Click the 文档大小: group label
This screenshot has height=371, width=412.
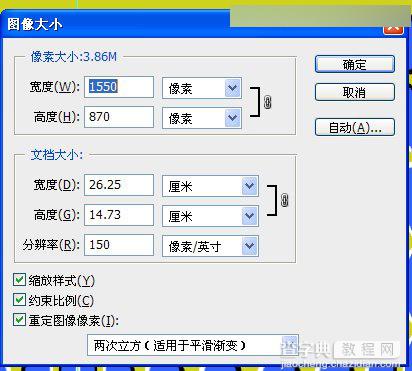[57, 155]
